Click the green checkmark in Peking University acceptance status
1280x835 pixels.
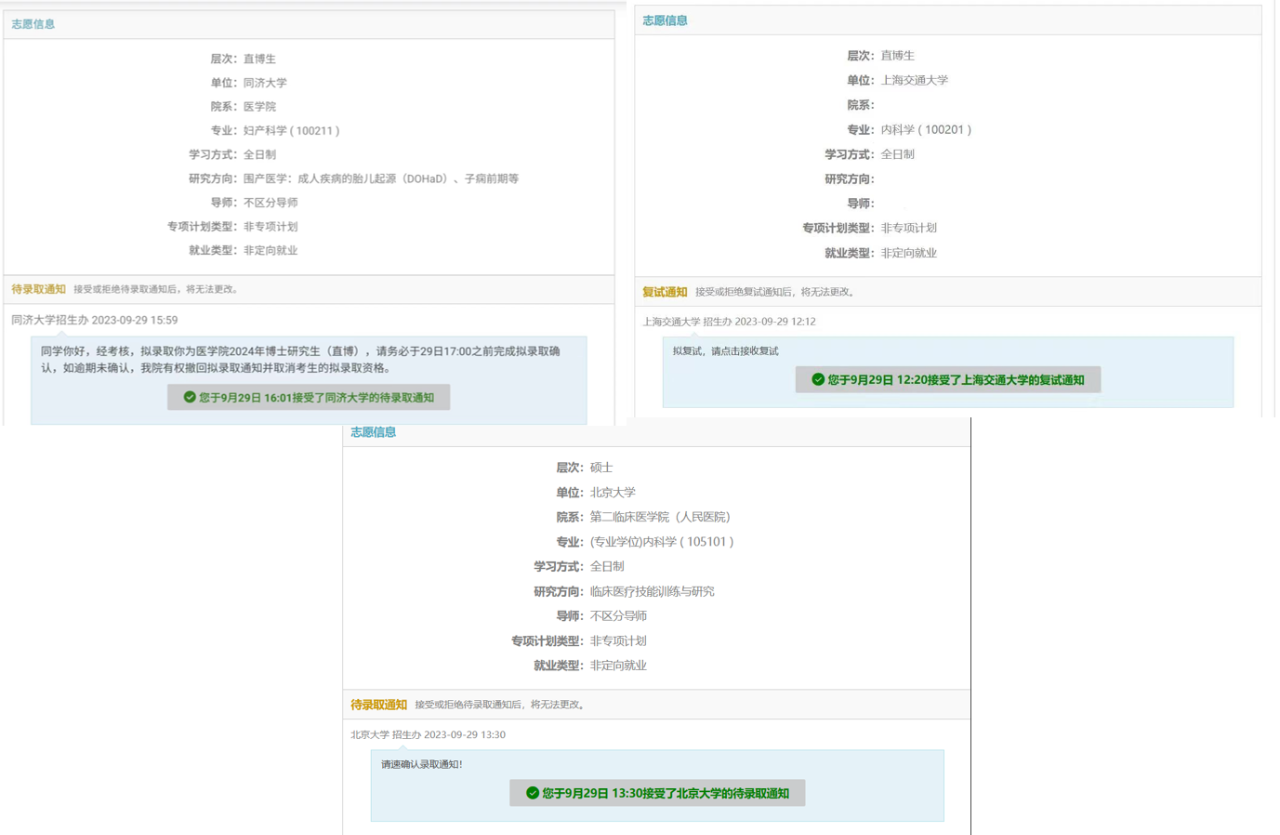coord(532,793)
